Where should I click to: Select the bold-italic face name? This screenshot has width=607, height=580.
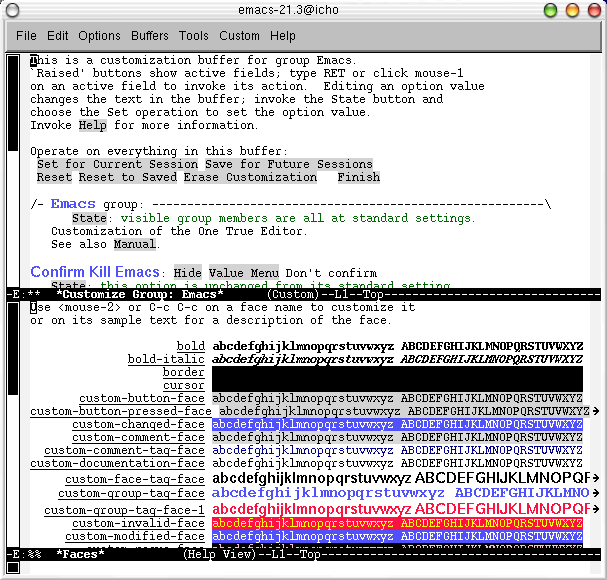[166, 359]
